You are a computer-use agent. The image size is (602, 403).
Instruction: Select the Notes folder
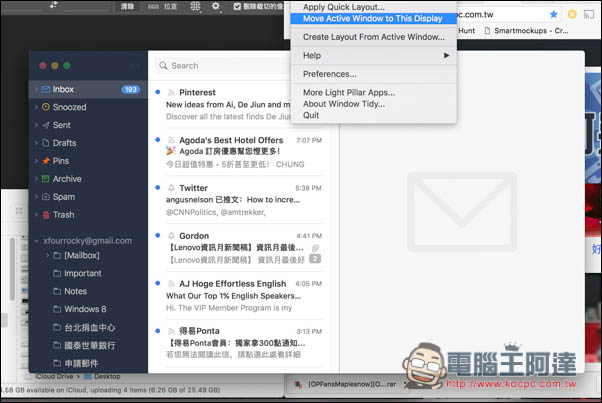click(x=76, y=291)
